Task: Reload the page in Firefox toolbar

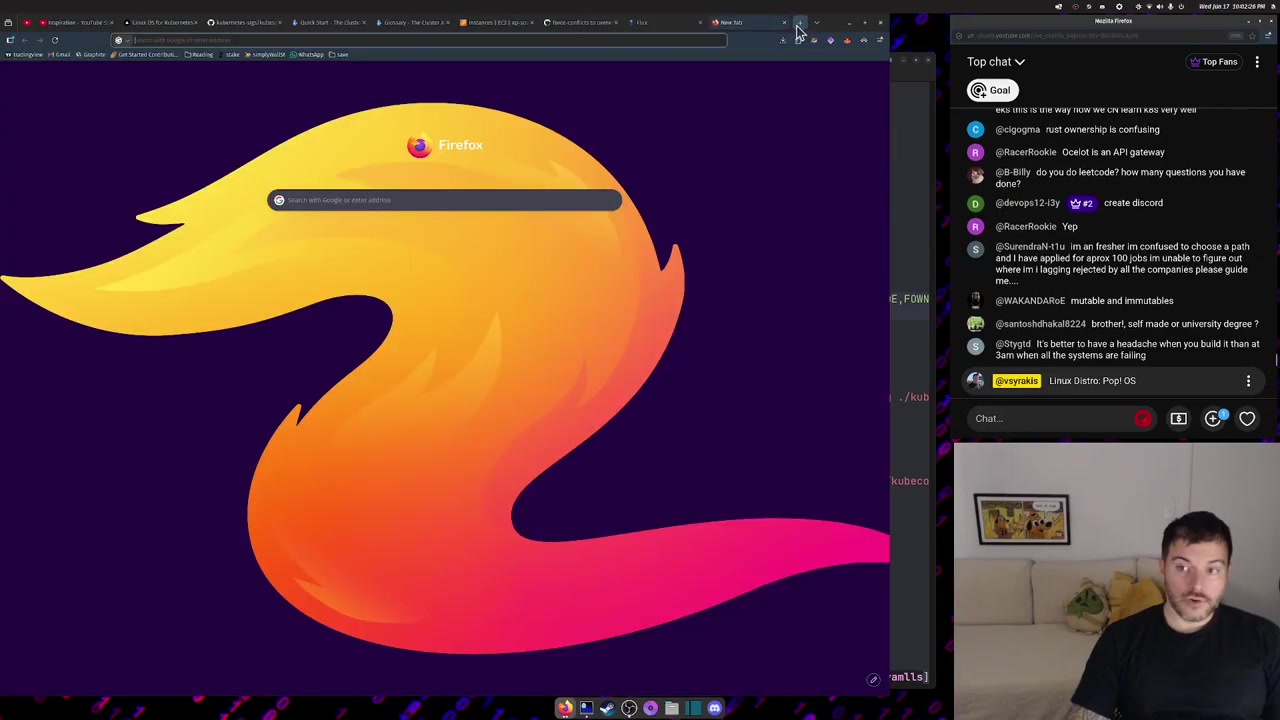Action: (x=55, y=40)
